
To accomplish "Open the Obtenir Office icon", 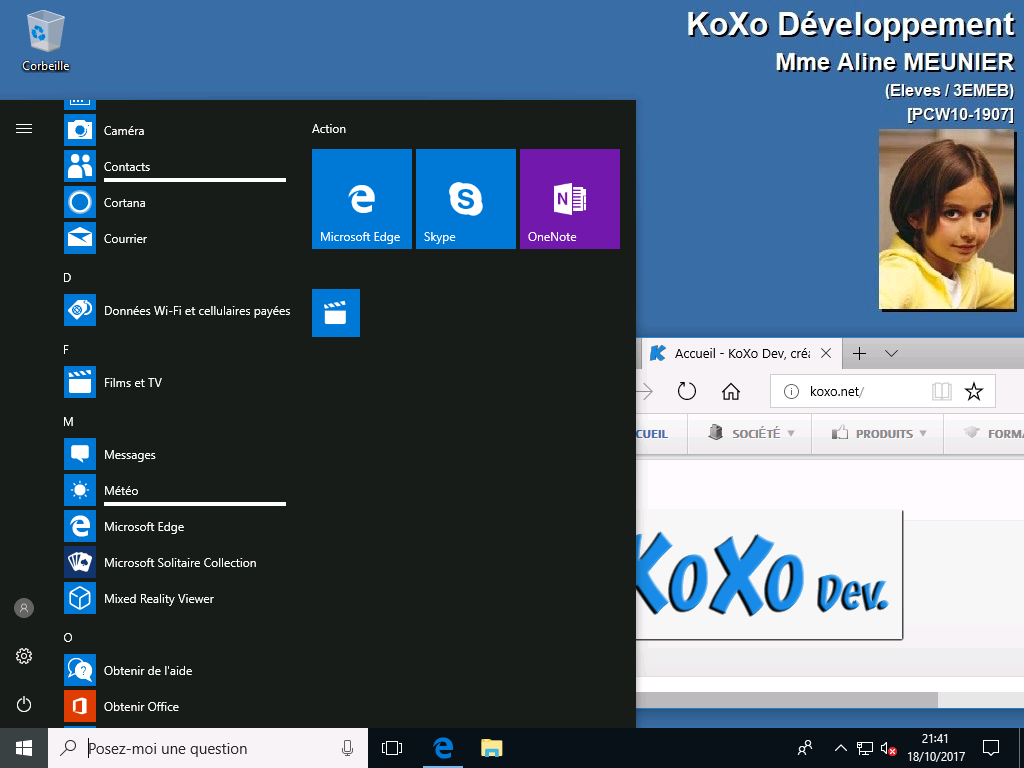I will tap(80, 706).
